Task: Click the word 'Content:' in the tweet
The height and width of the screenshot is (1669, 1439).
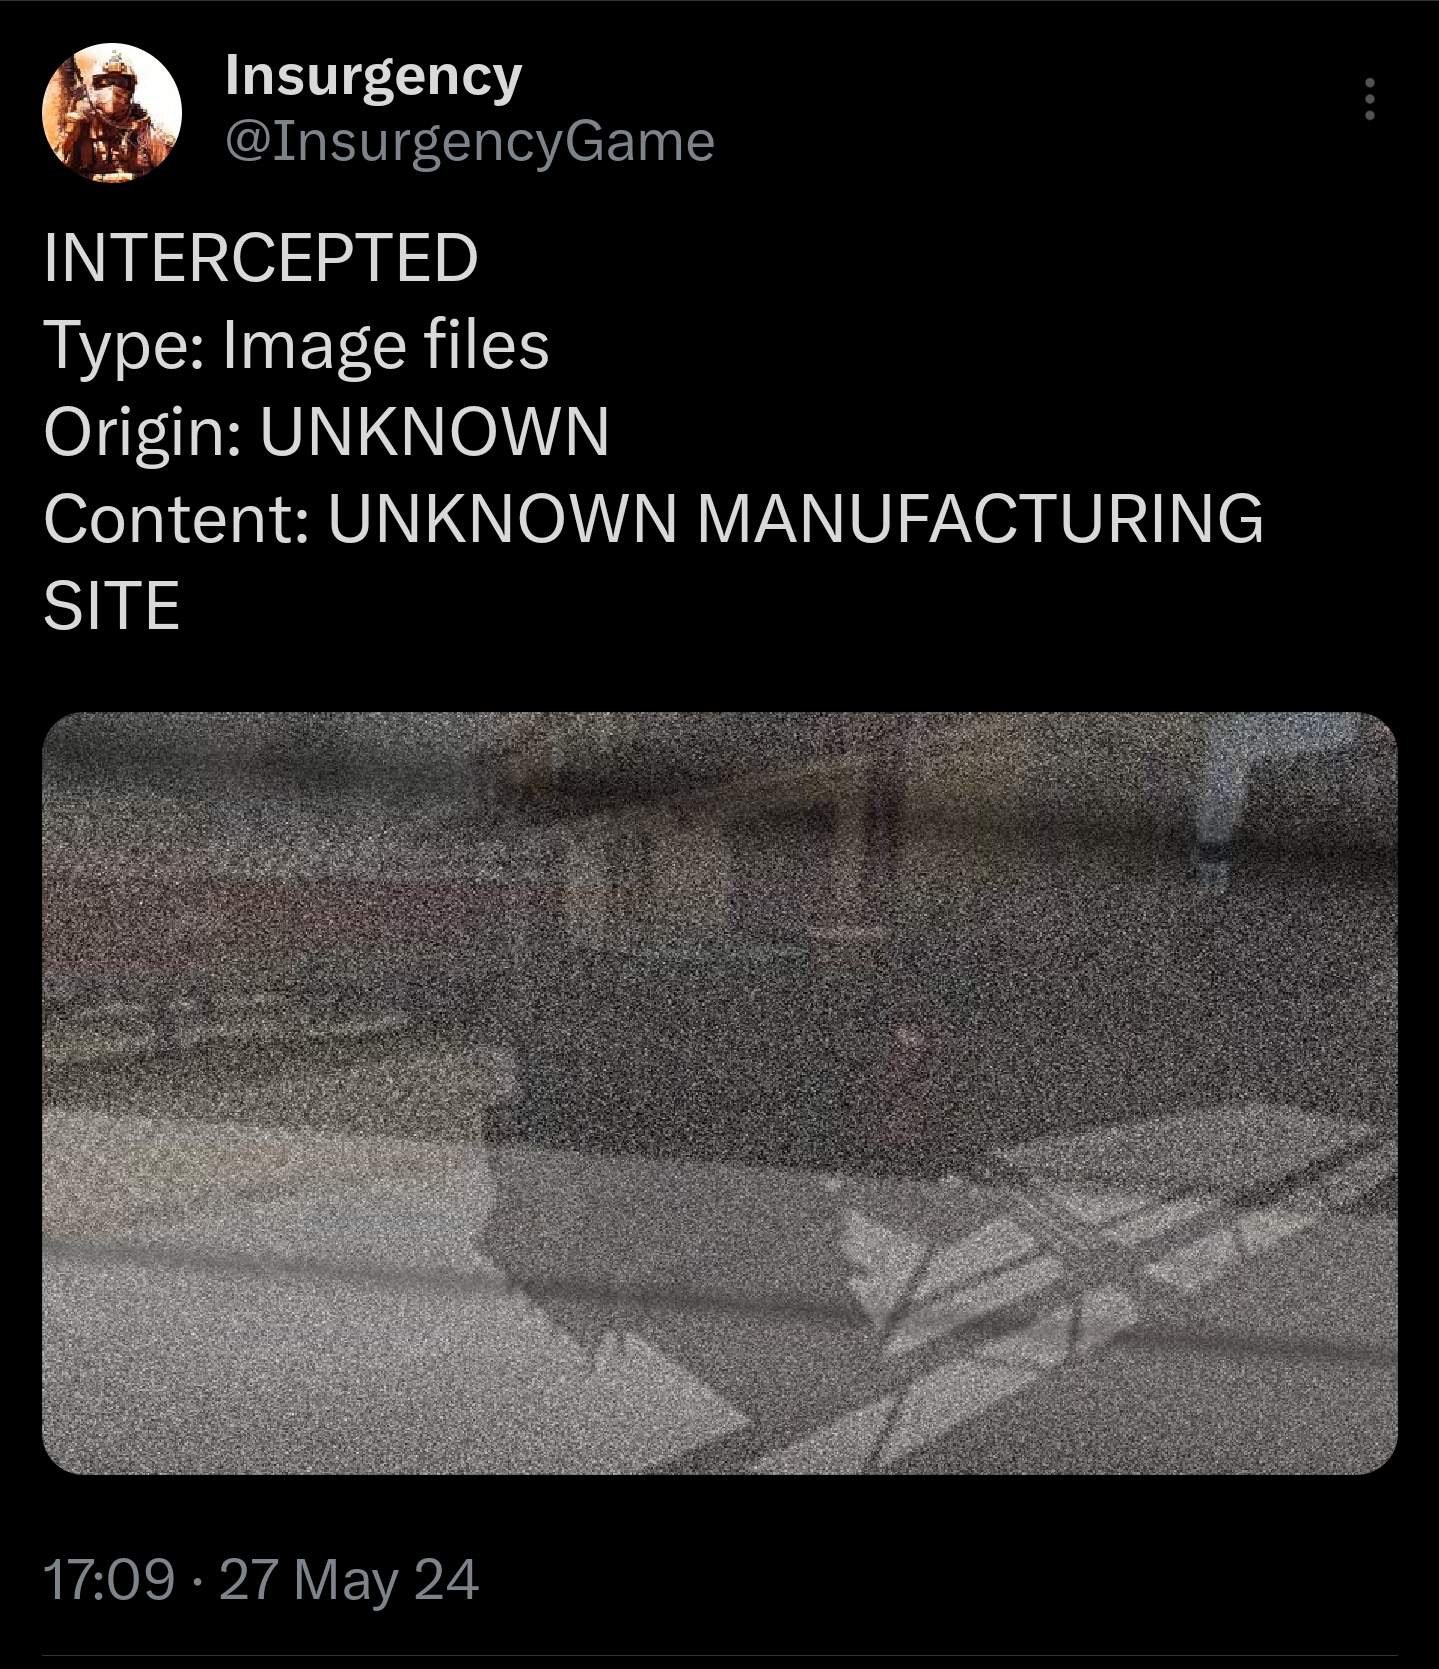Action: point(176,518)
